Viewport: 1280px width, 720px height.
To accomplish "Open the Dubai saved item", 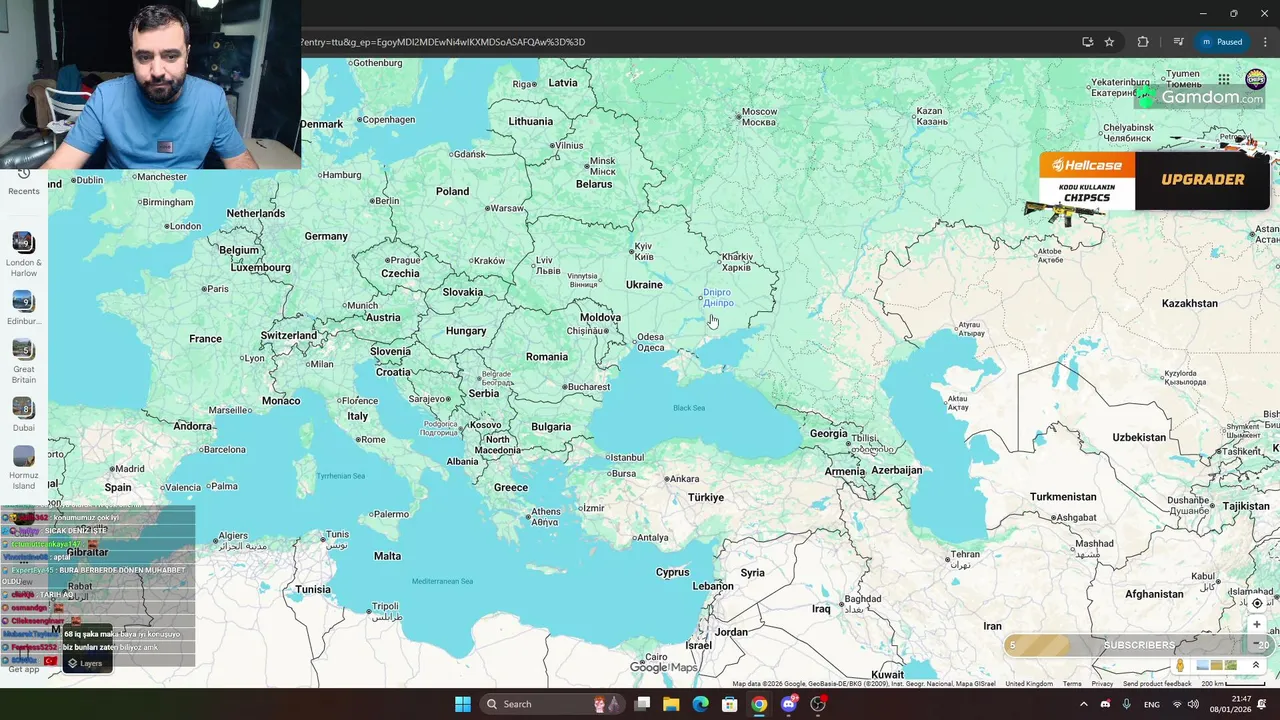I will click(x=24, y=415).
